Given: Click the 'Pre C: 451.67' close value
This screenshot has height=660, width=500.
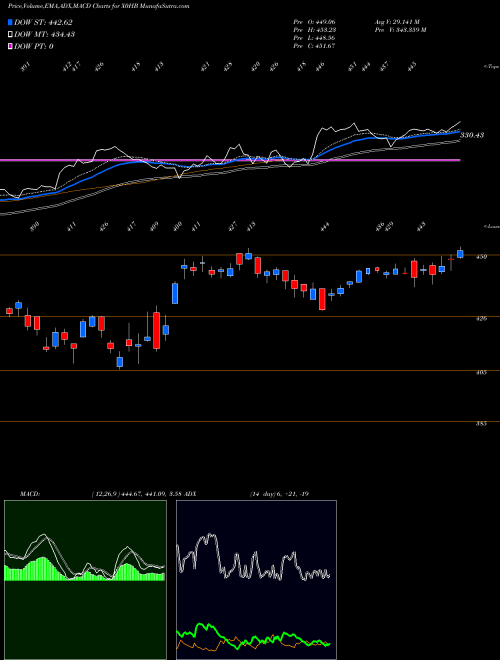Looking at the screenshot, I should (x=314, y=46).
